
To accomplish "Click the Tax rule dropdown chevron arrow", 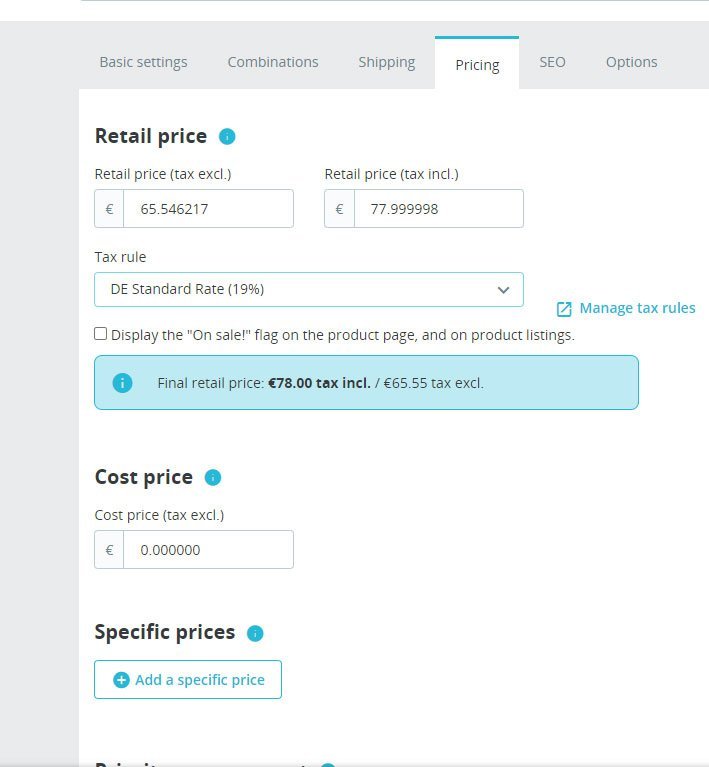I will tap(504, 290).
